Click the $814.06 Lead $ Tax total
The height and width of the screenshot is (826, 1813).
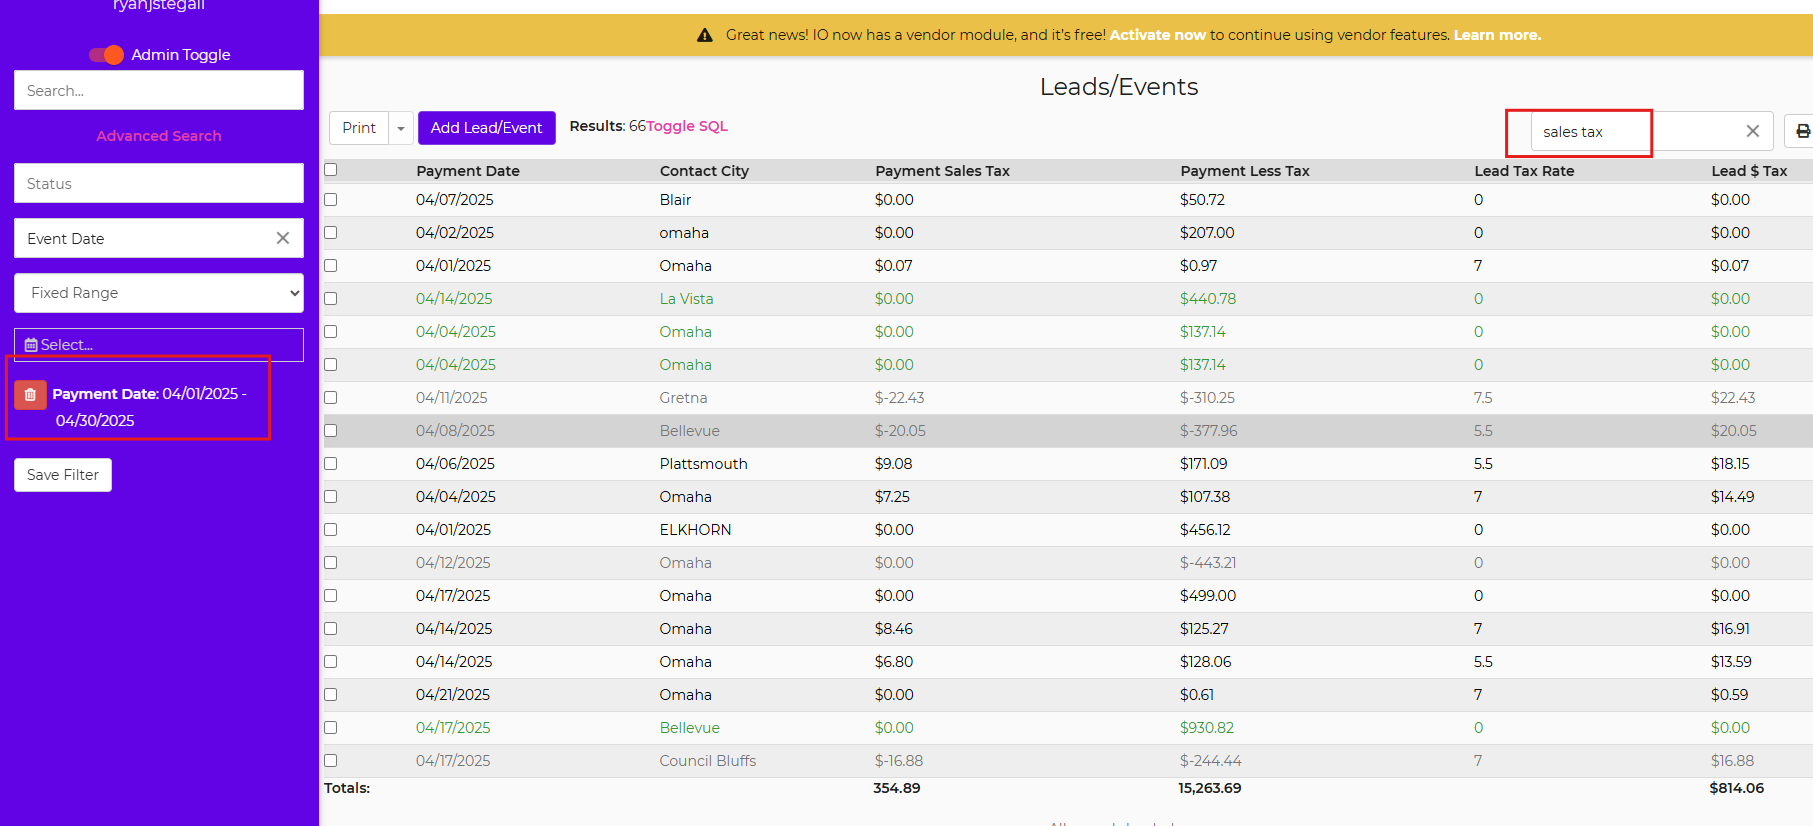point(1737,788)
